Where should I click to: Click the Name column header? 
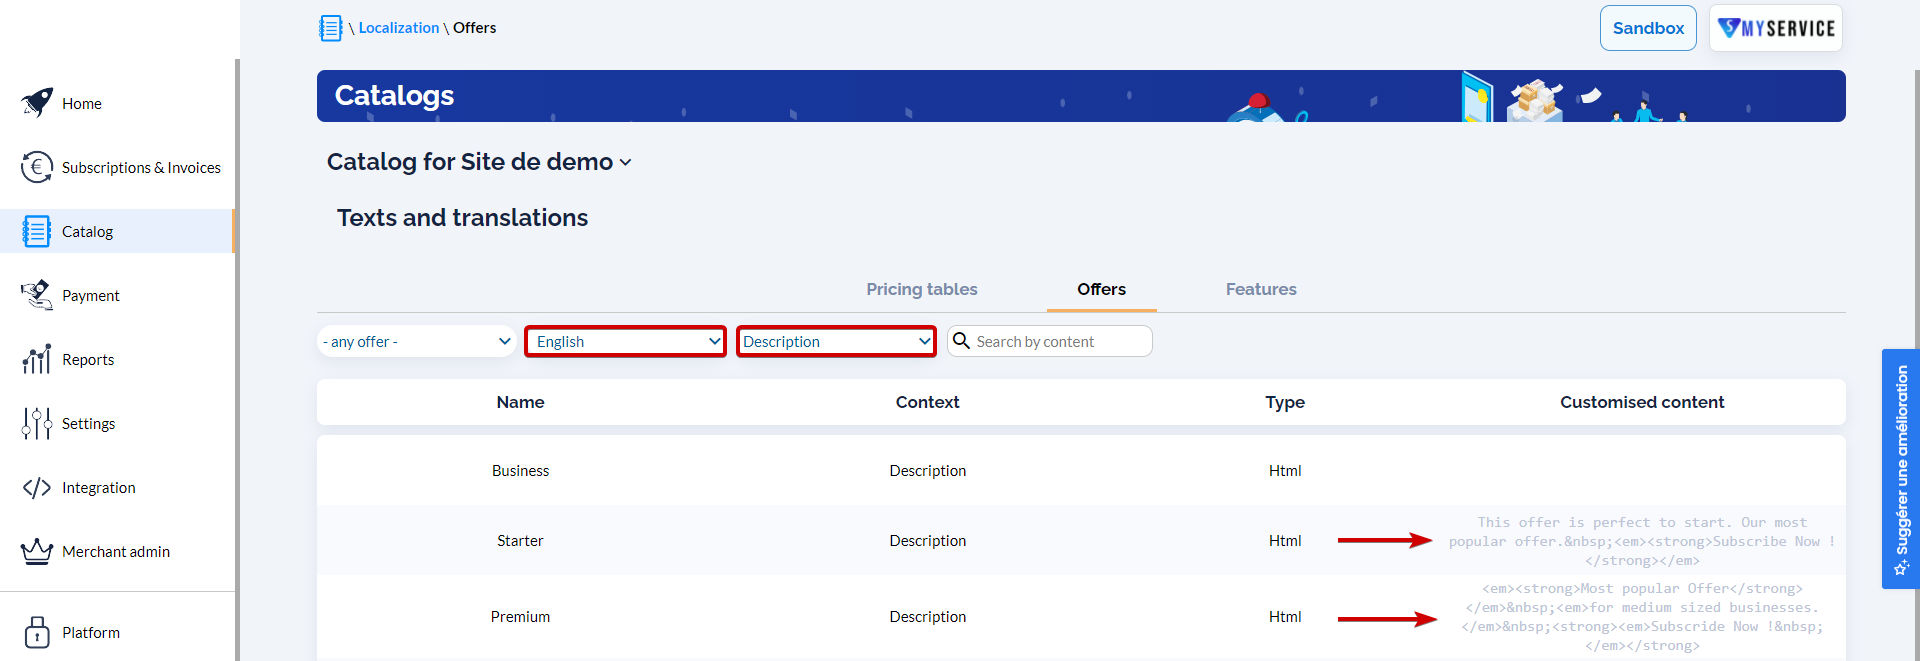click(520, 402)
